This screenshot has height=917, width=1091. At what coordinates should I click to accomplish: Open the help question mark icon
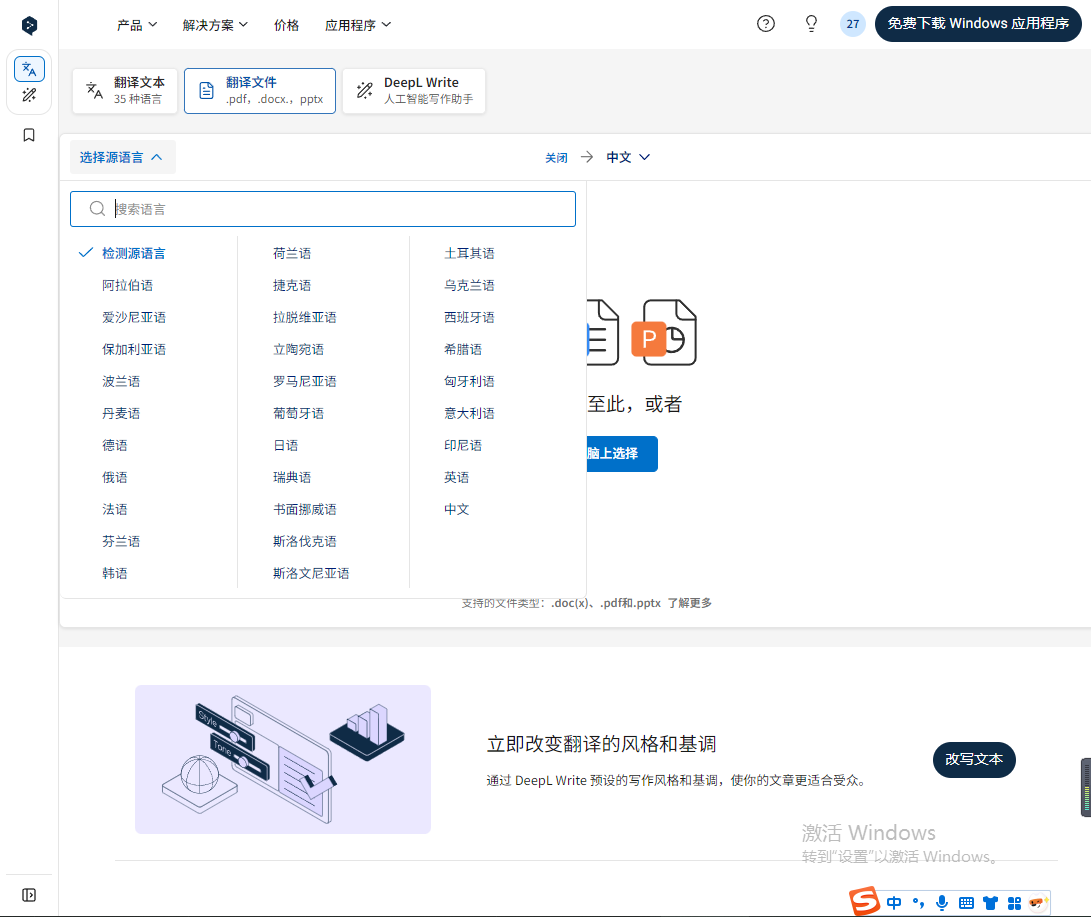[766, 24]
